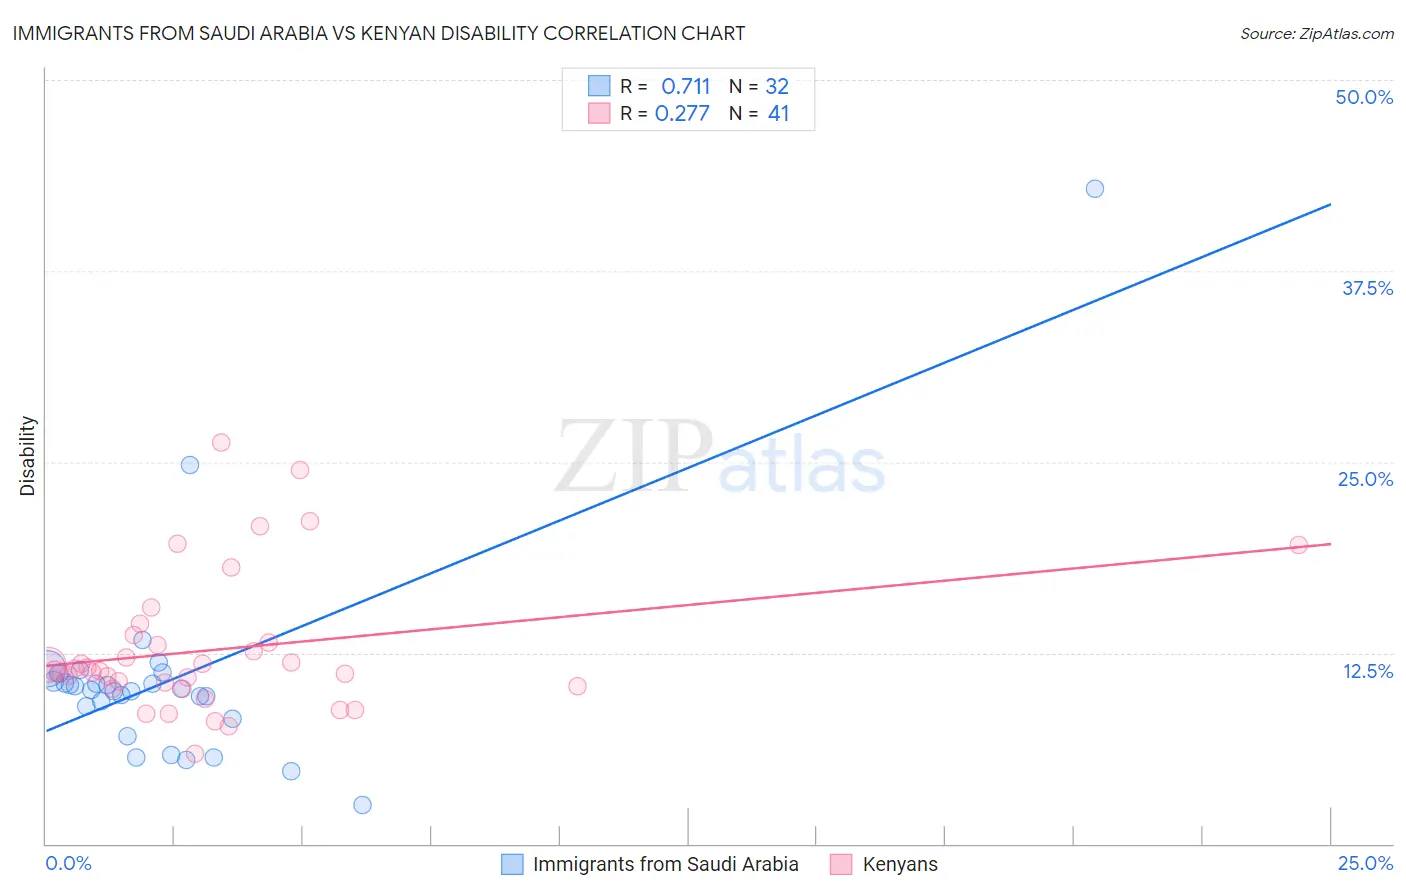Viewport: 1406px width, 892px height.
Task: Select the highest pink point near 26%
Action: (x=221, y=442)
